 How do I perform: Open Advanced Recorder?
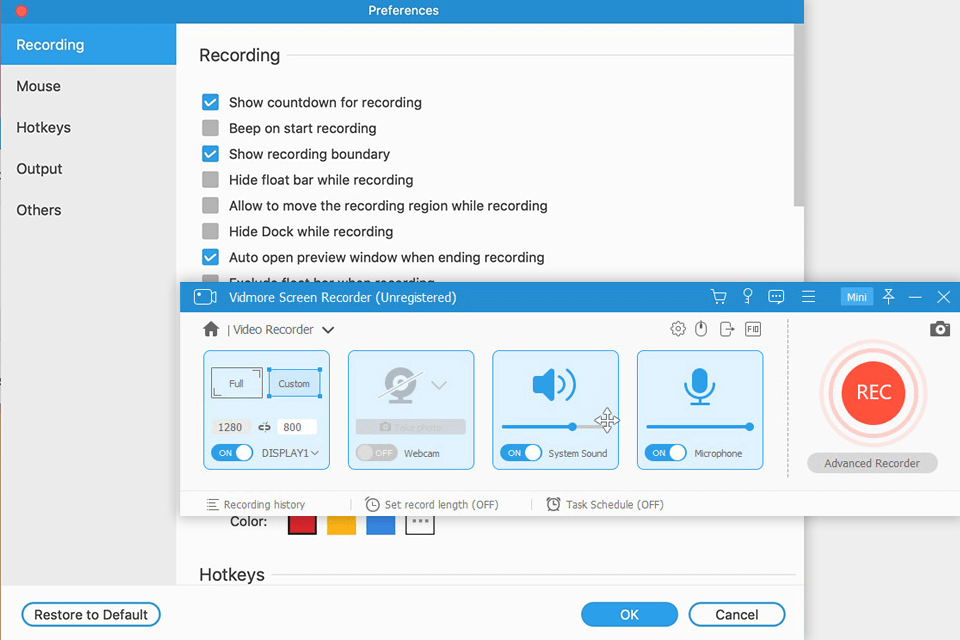872,463
